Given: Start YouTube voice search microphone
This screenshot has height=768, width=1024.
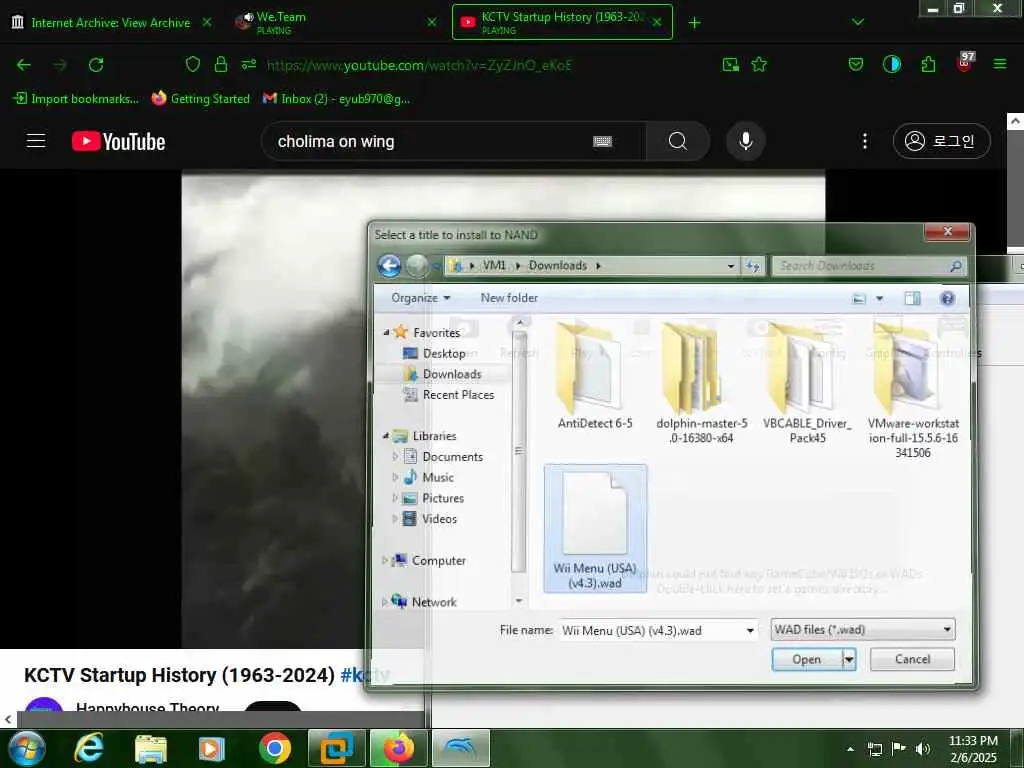Looking at the screenshot, I should tap(746, 141).
